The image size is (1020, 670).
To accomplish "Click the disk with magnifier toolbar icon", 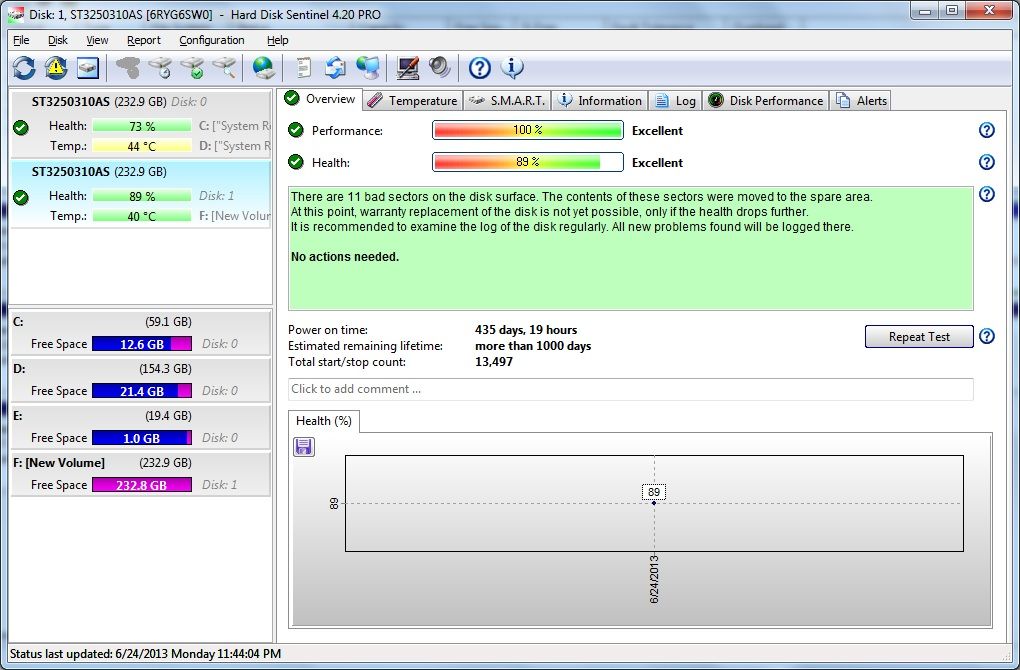I will (224, 68).
